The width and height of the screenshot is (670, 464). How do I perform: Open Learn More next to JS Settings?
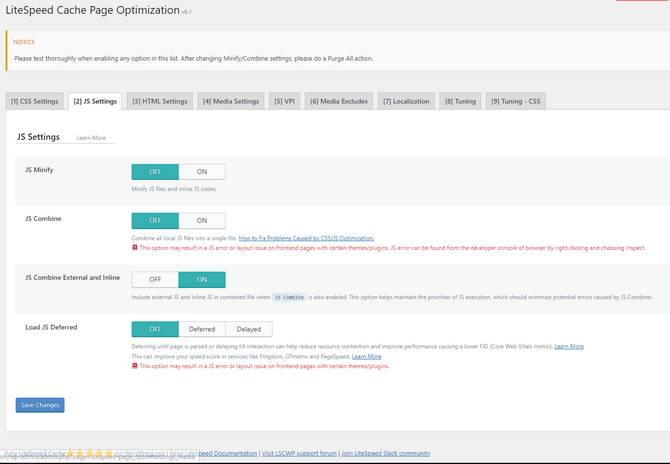[x=91, y=138]
